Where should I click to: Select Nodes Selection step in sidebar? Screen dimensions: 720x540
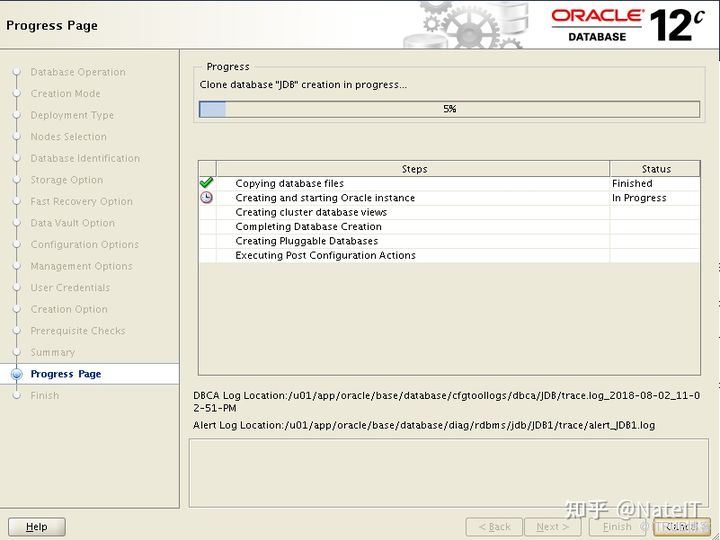pos(68,137)
